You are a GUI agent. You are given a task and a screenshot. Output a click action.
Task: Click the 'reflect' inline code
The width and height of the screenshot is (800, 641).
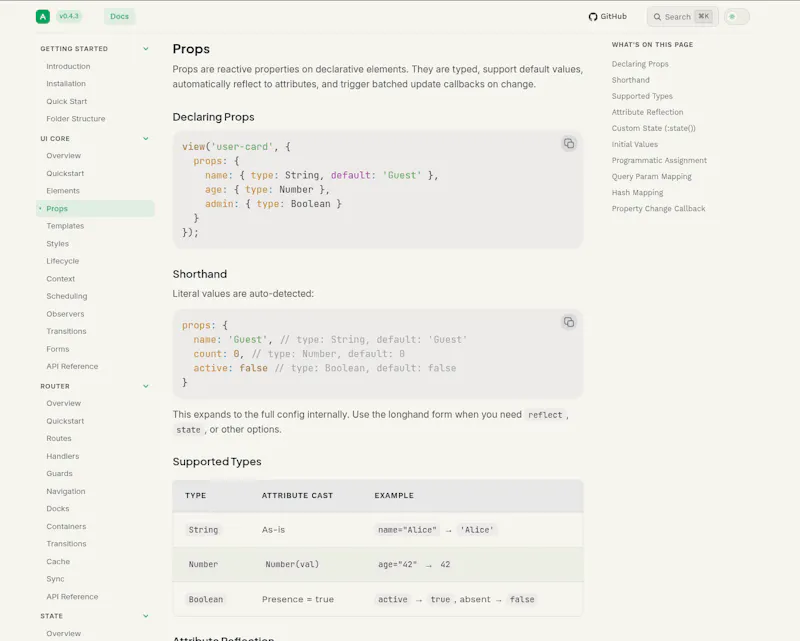pyautogui.click(x=545, y=415)
